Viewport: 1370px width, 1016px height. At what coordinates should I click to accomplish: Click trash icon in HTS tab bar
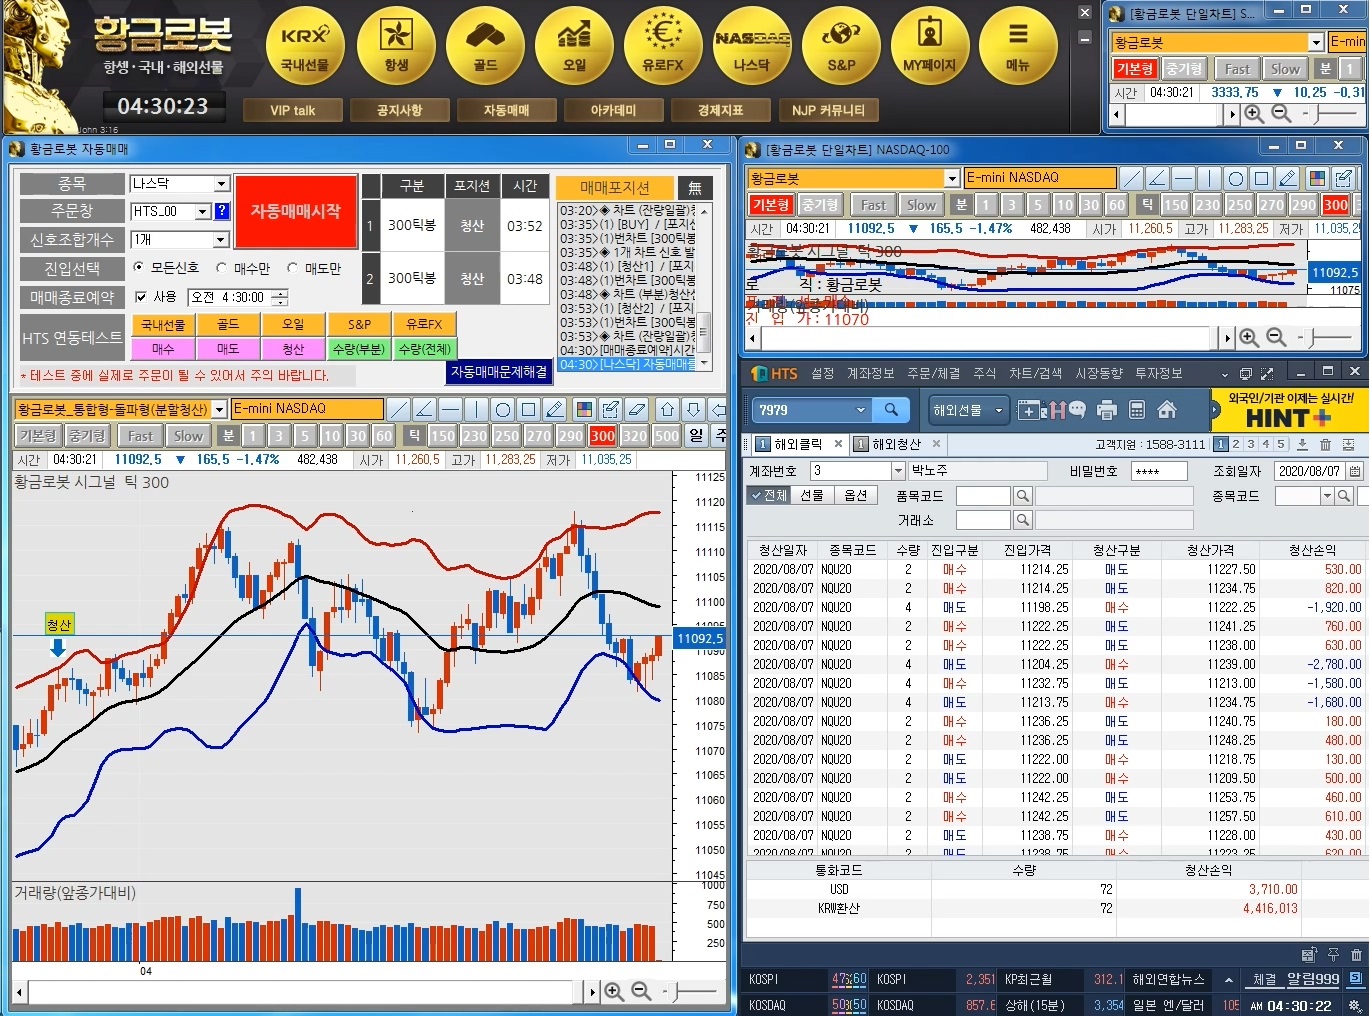tap(1325, 444)
